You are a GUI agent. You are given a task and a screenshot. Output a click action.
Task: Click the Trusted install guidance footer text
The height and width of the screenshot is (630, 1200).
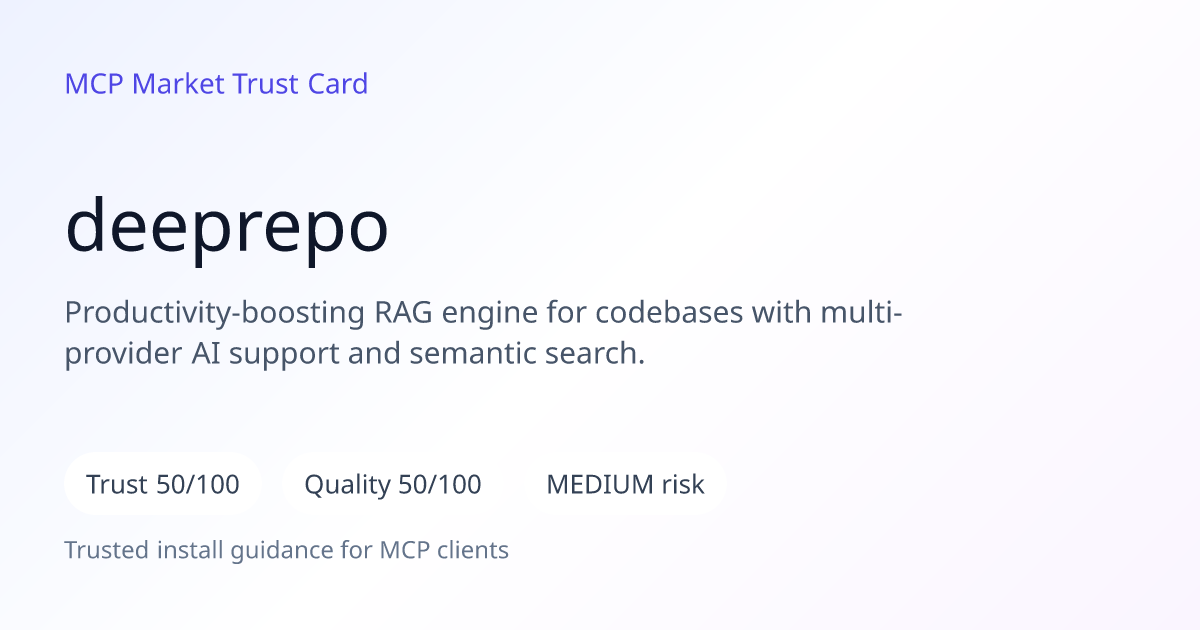[x=287, y=550]
